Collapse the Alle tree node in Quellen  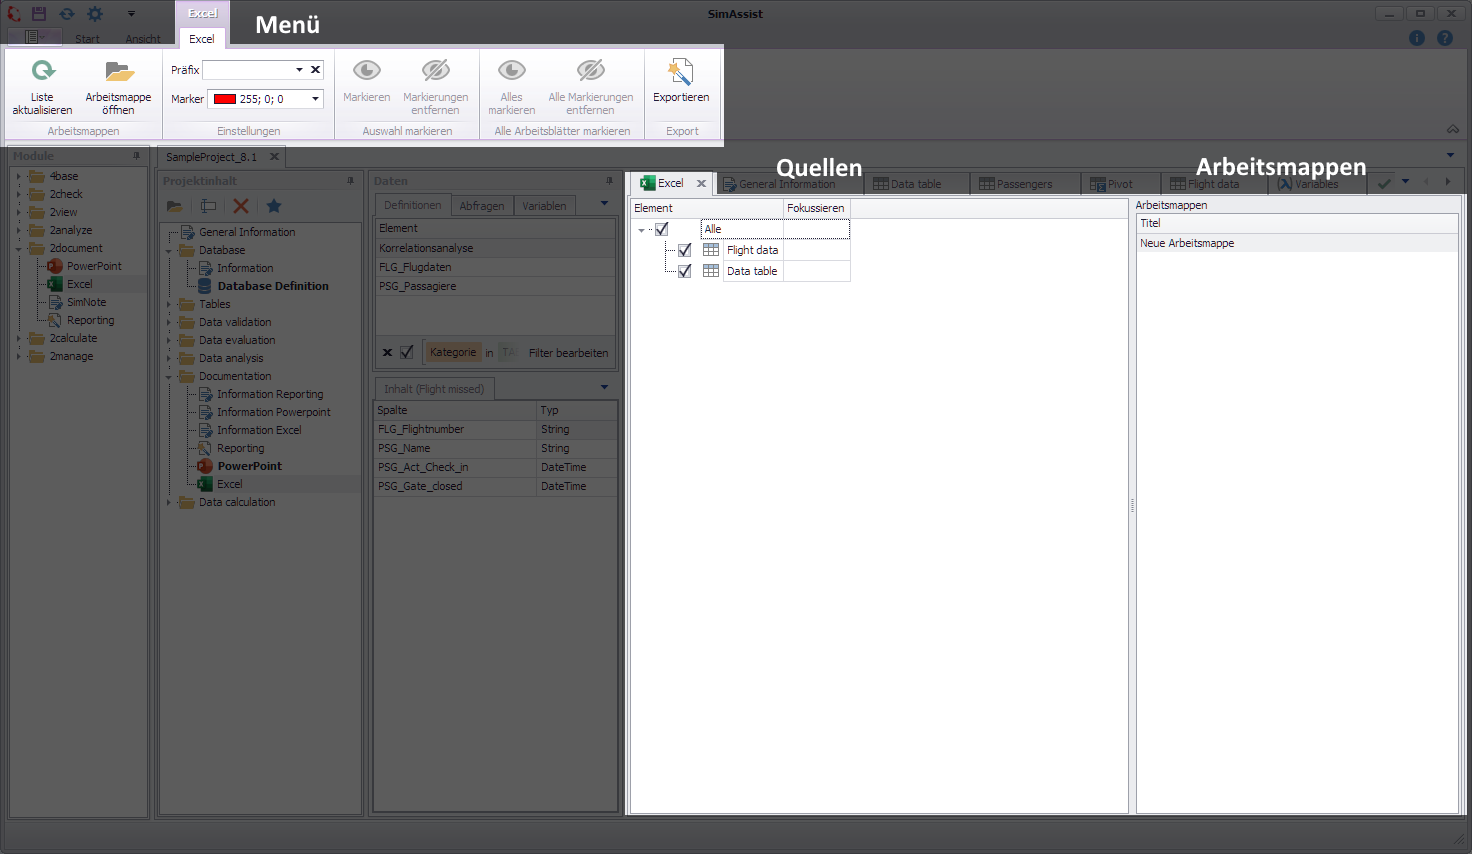pos(642,230)
